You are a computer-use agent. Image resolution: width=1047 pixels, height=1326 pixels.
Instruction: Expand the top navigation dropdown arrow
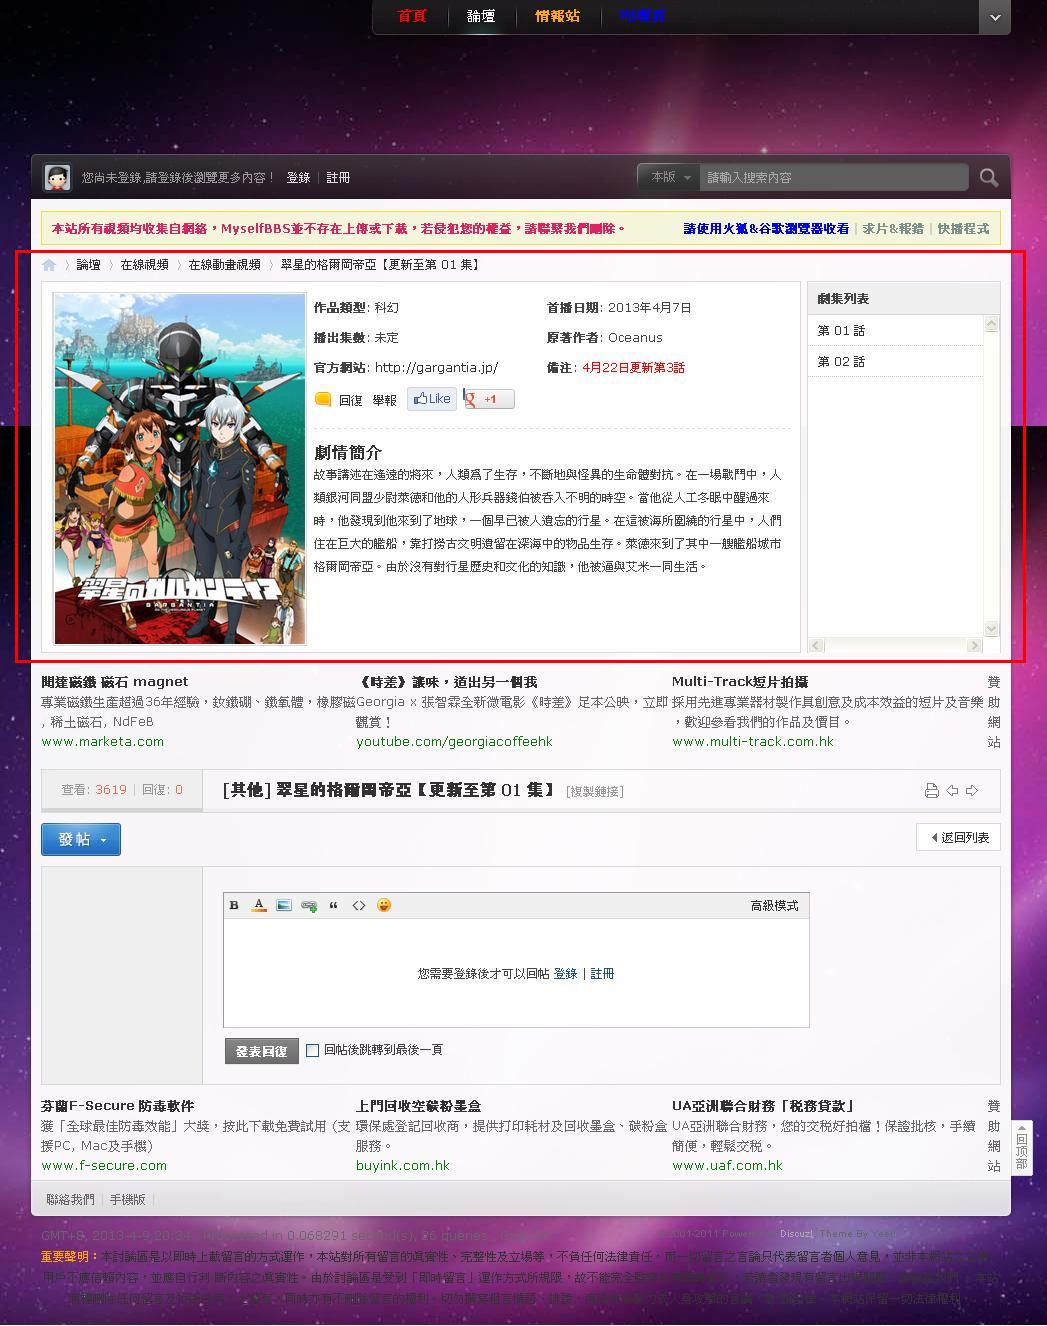[x=994, y=17]
